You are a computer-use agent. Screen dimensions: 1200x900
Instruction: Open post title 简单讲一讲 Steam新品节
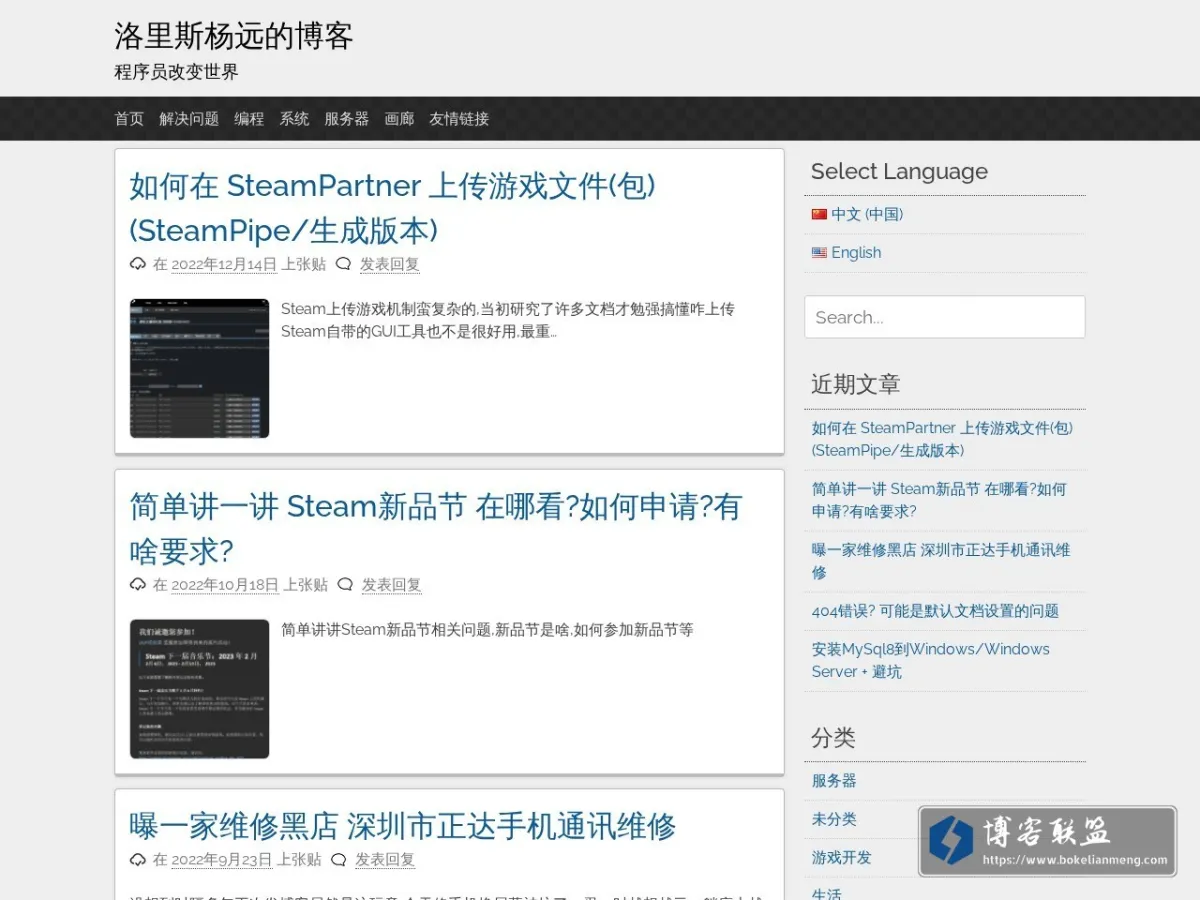[436, 528]
